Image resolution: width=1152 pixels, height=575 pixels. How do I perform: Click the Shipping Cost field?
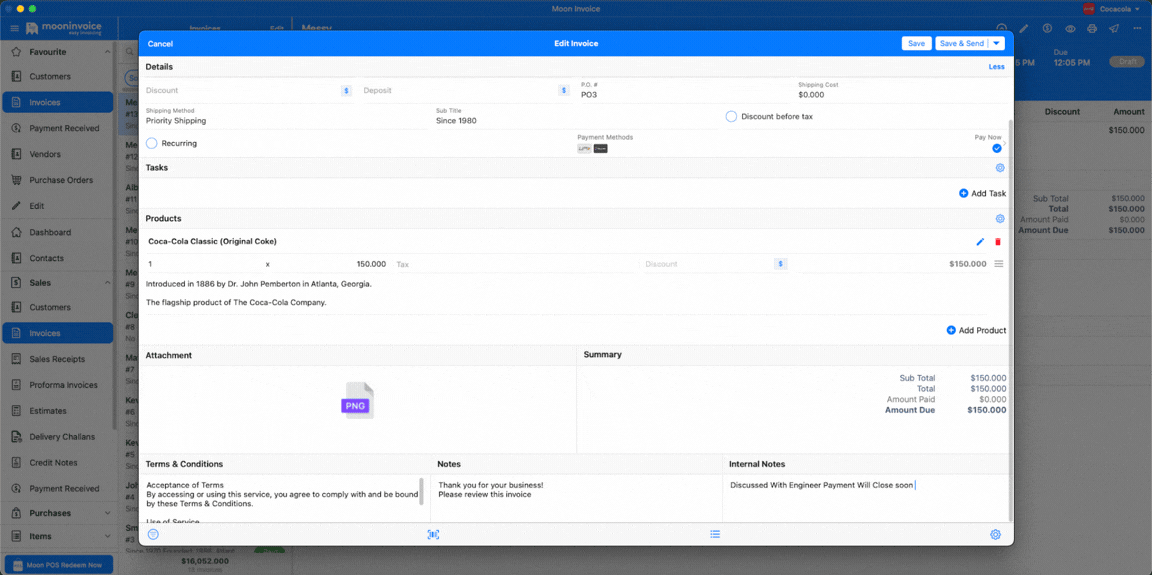tap(901, 90)
